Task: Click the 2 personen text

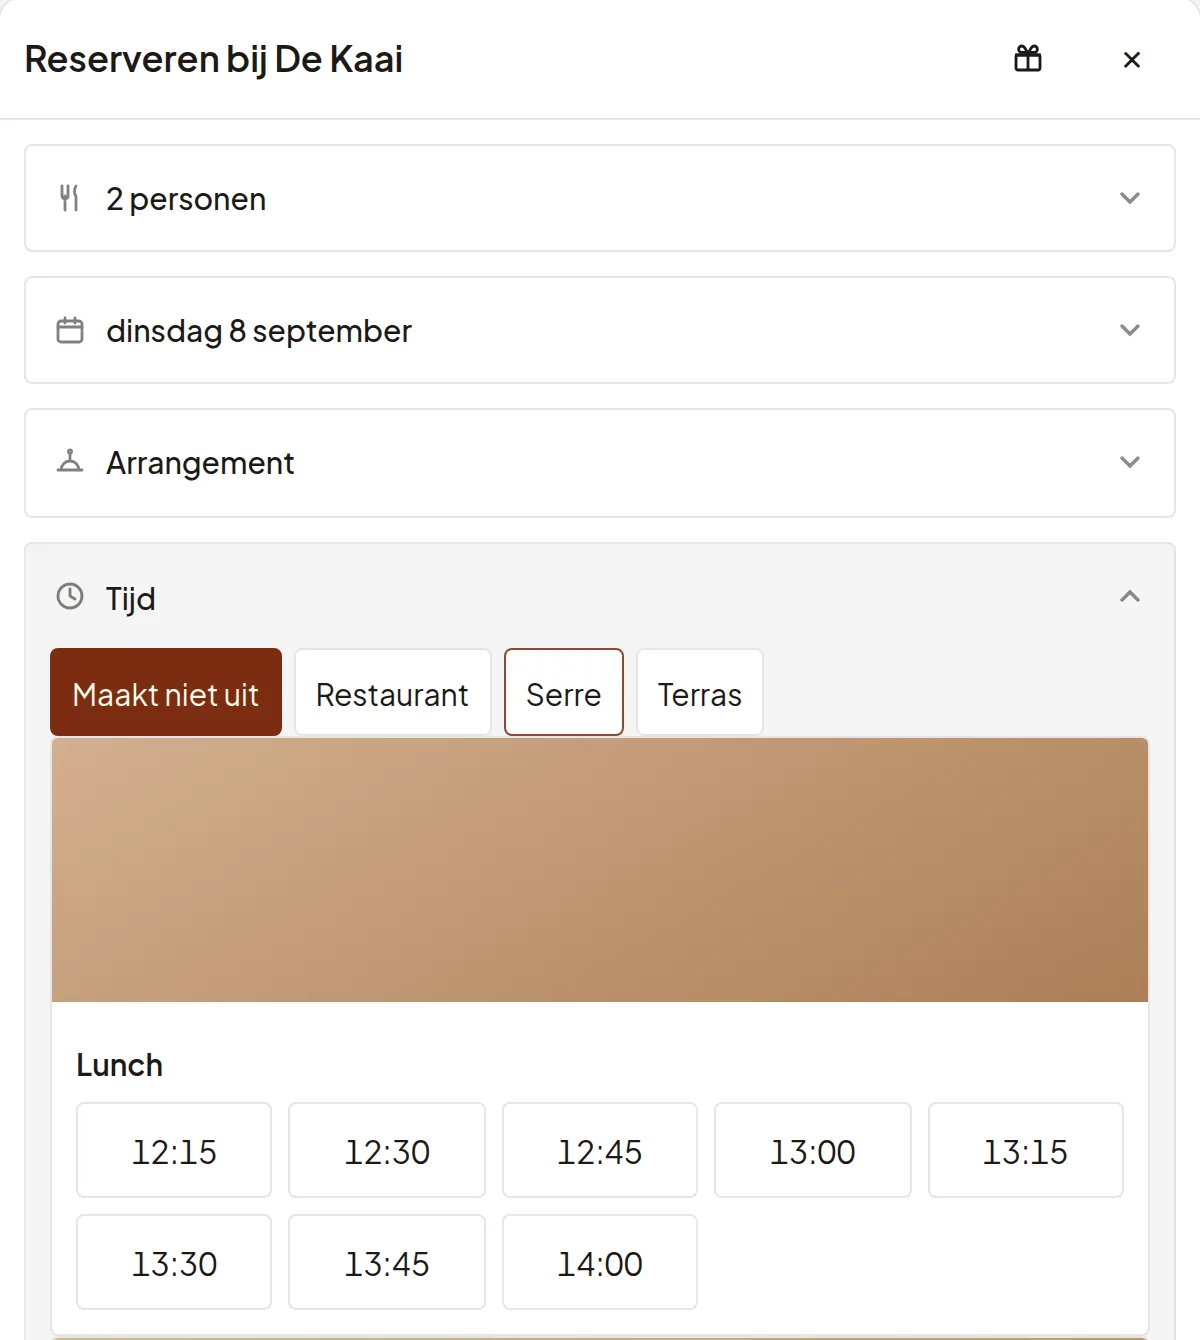Action: point(186,199)
